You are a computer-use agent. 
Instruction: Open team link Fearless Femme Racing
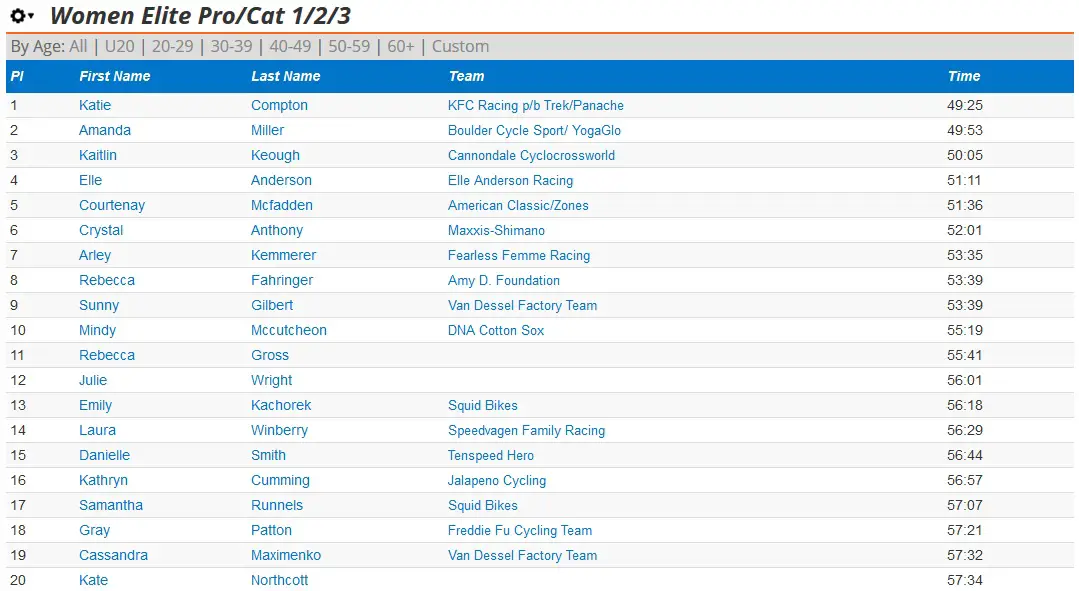point(519,255)
